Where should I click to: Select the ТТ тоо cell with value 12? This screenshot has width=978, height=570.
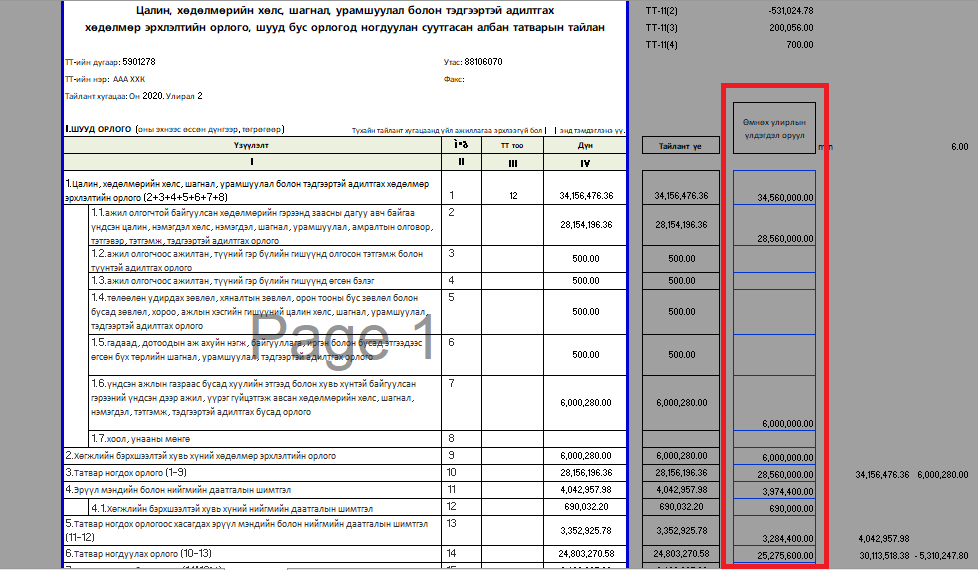pyautogui.click(x=512, y=196)
